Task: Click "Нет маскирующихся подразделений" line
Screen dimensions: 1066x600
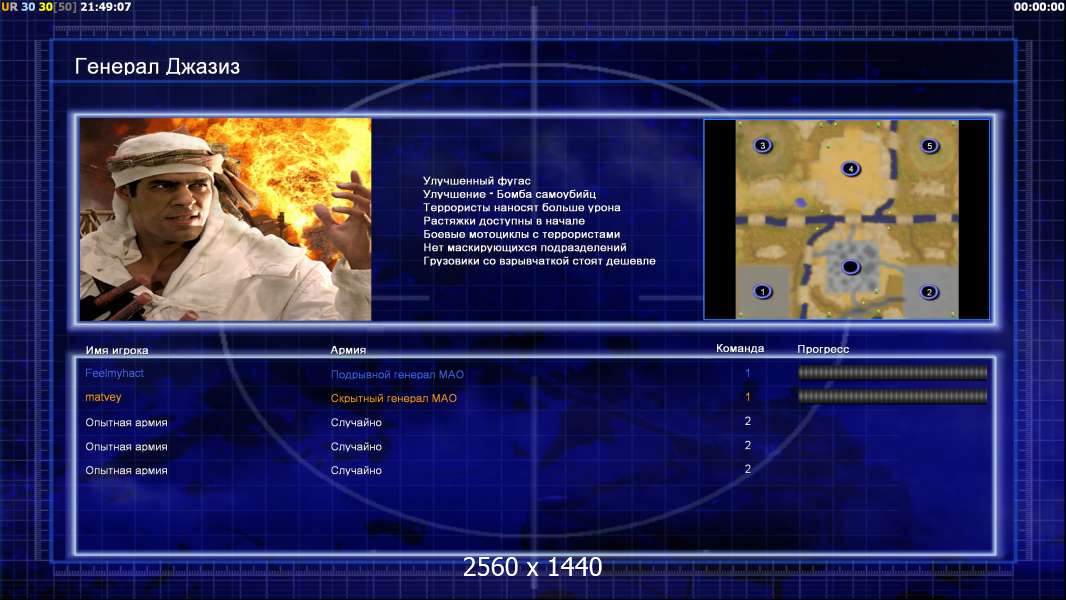Action: pyautogui.click(x=525, y=247)
